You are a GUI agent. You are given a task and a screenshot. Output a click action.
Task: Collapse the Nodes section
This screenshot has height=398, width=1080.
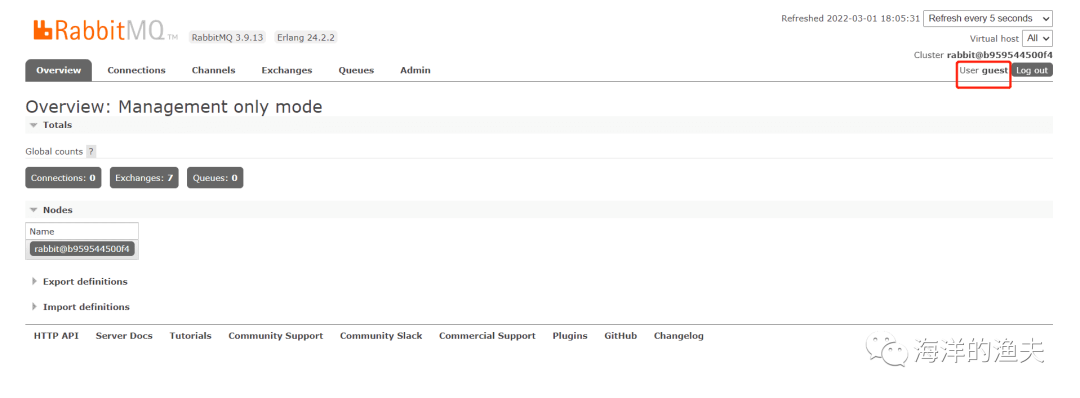(x=51, y=210)
